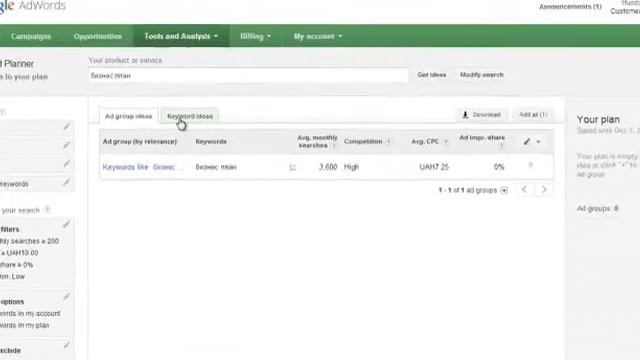This screenshot has height=360, width=640.
Task: Click help icon next to your search
Action: 47,210
